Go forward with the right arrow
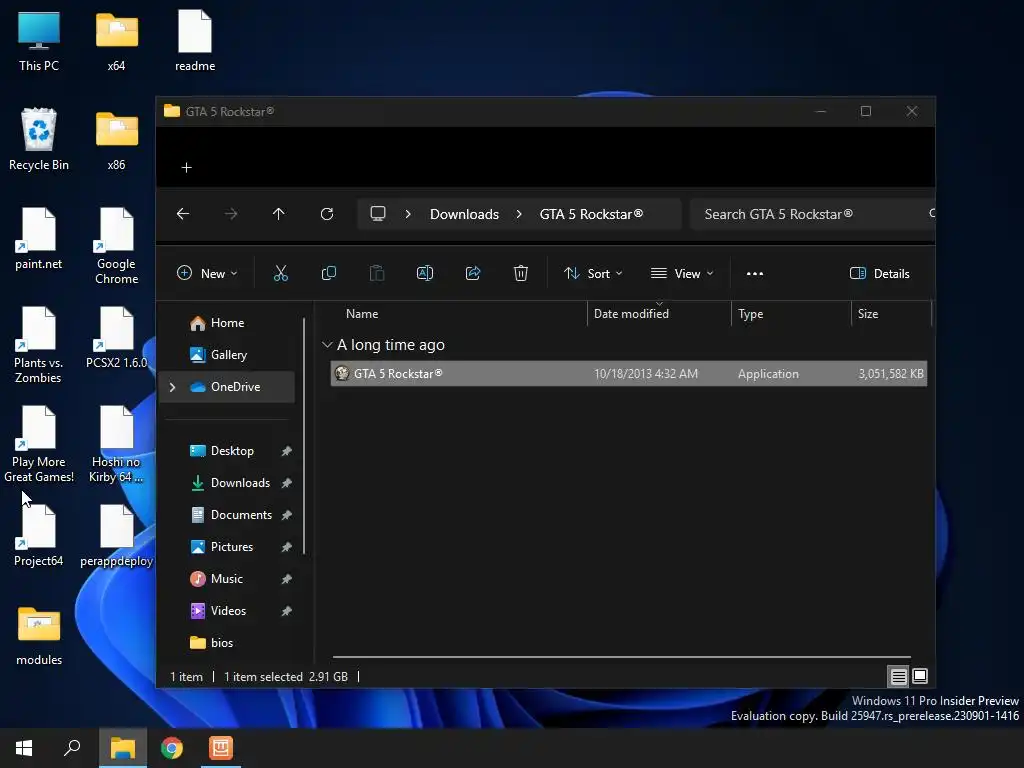 click(231, 214)
